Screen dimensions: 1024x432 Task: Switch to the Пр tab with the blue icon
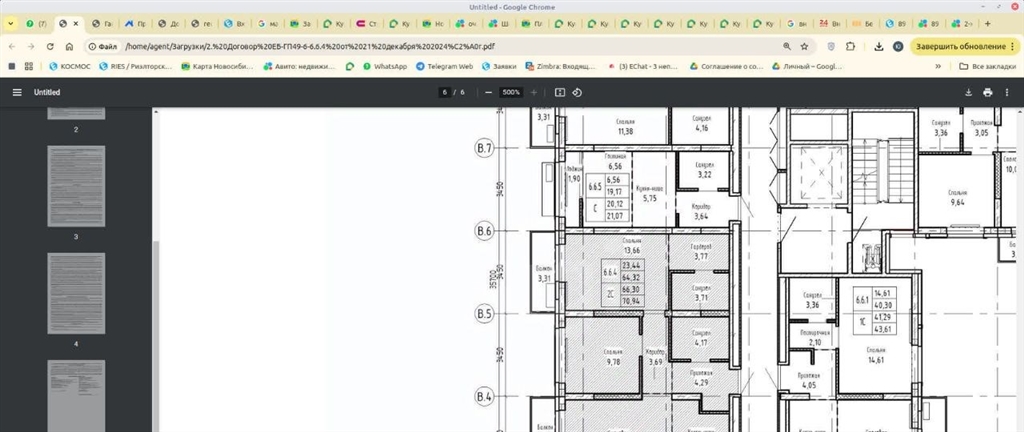coord(135,23)
